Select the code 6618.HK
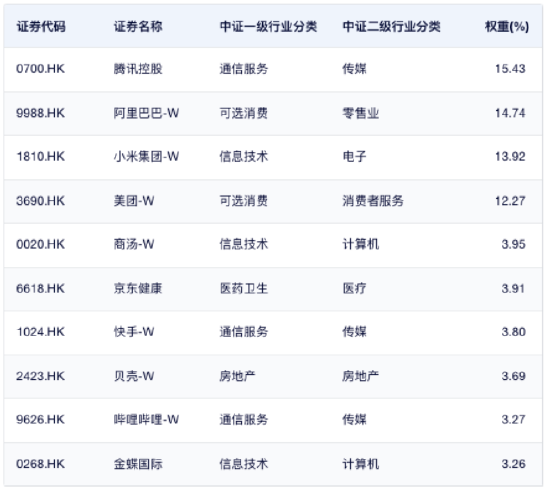 tap(40, 288)
